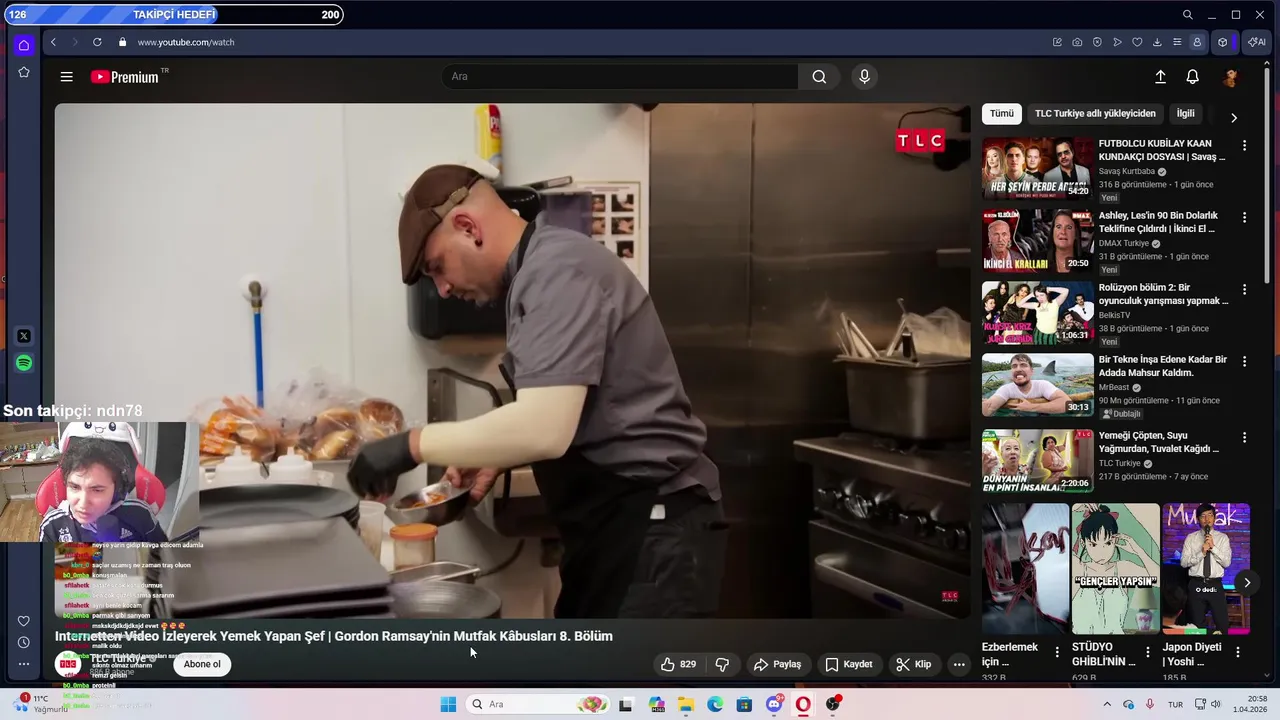Open volume control in system tray

coord(1216,704)
